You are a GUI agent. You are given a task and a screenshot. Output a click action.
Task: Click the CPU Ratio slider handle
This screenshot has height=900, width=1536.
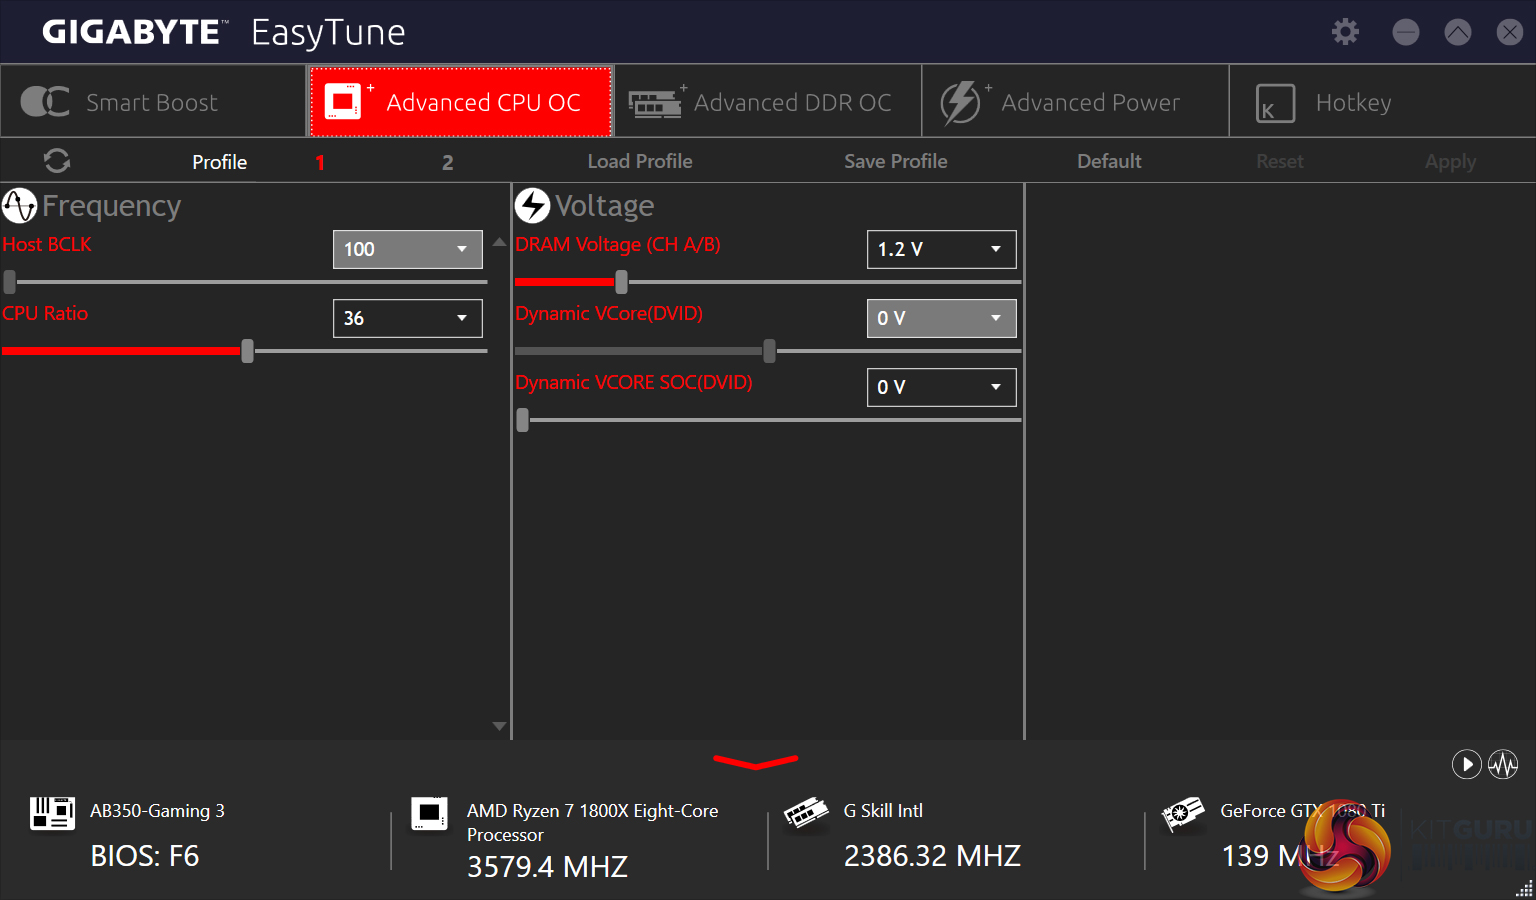[x=247, y=351]
